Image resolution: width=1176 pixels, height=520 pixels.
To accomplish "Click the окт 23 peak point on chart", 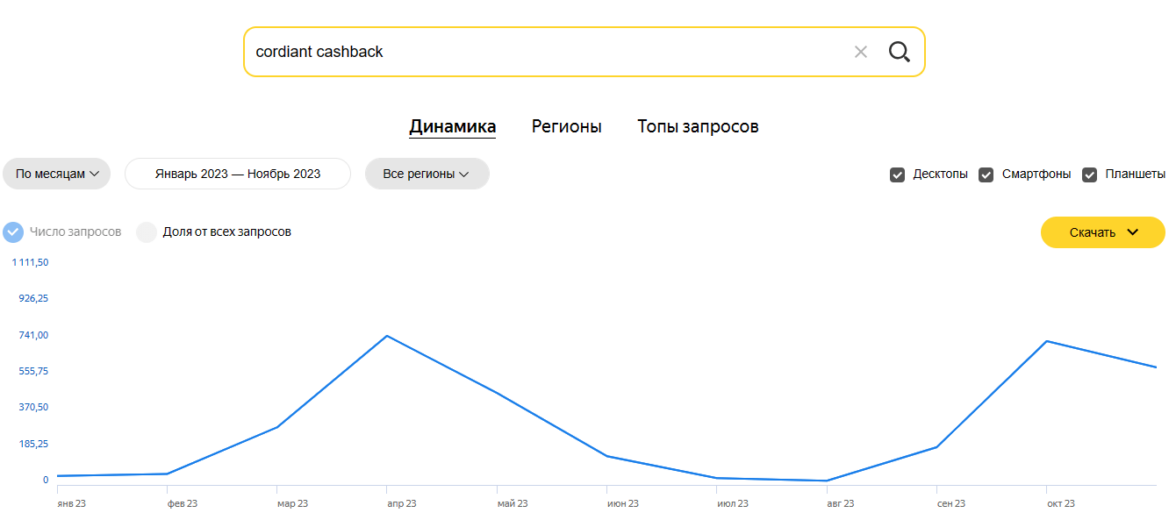I will tap(1047, 341).
